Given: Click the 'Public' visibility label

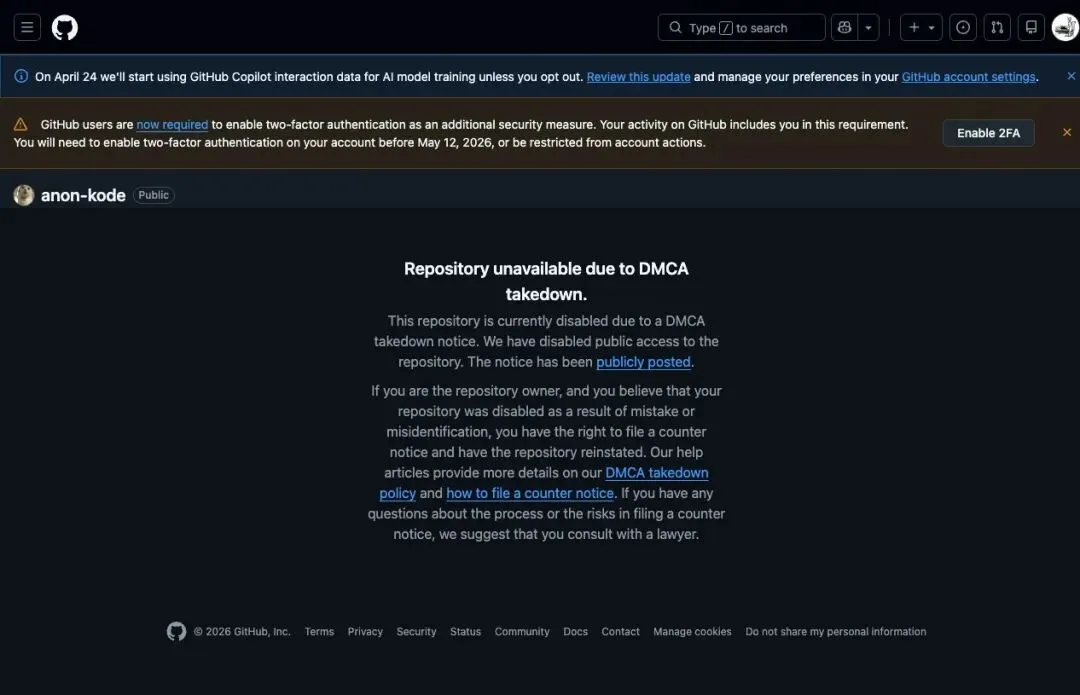Looking at the screenshot, I should point(154,195).
